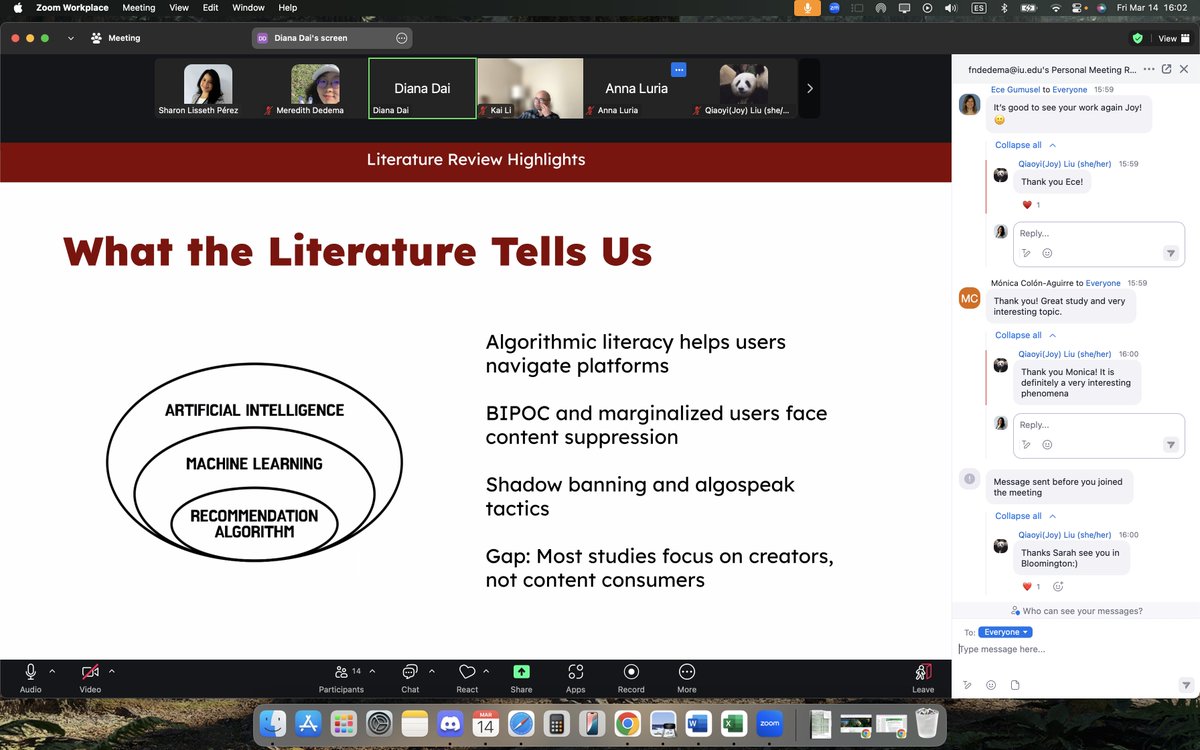Open the Edit menu
Image resolution: width=1200 pixels, height=750 pixels.
click(x=210, y=8)
